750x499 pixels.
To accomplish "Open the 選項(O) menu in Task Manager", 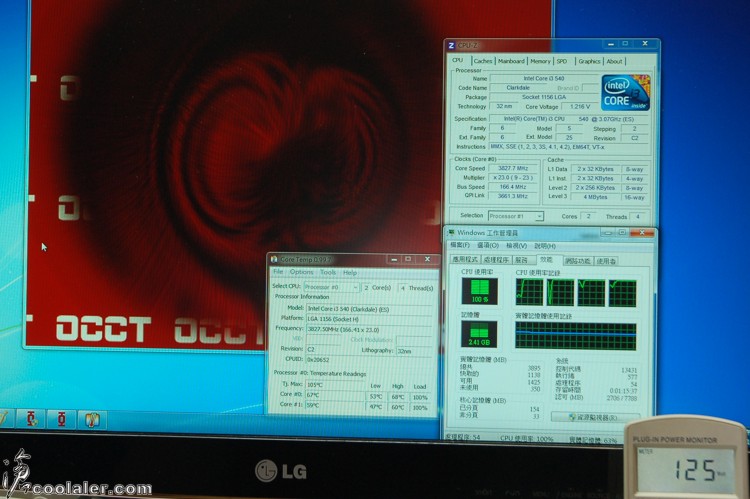I will pyautogui.click(x=488, y=245).
